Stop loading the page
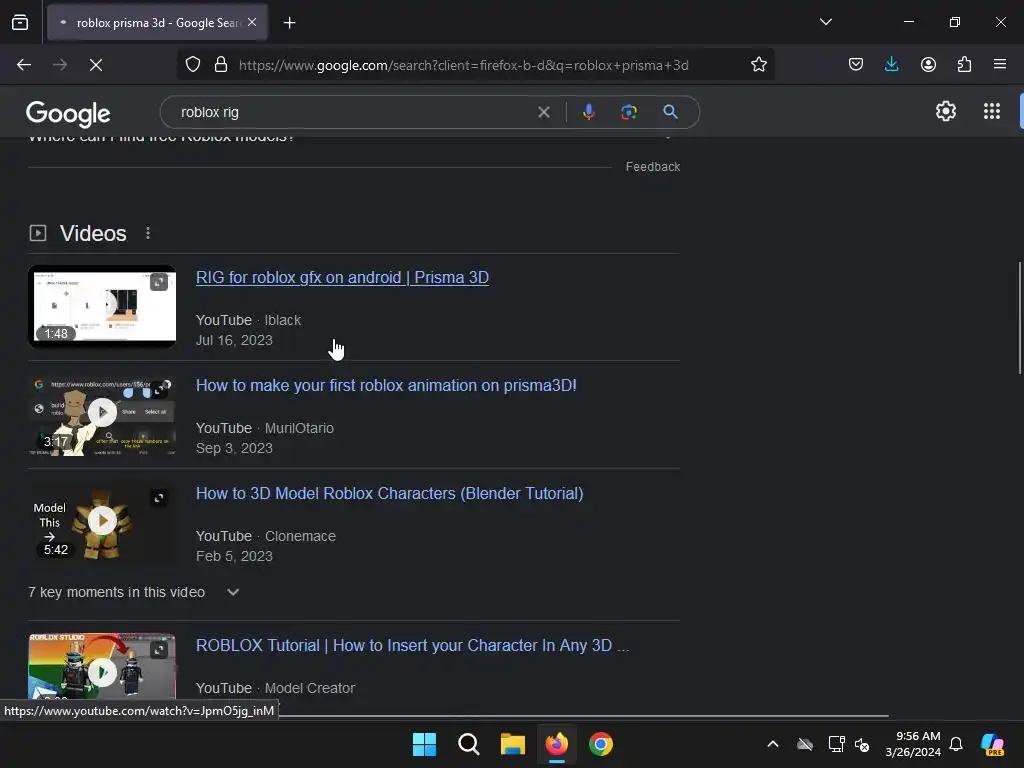1024x768 pixels. [96, 65]
